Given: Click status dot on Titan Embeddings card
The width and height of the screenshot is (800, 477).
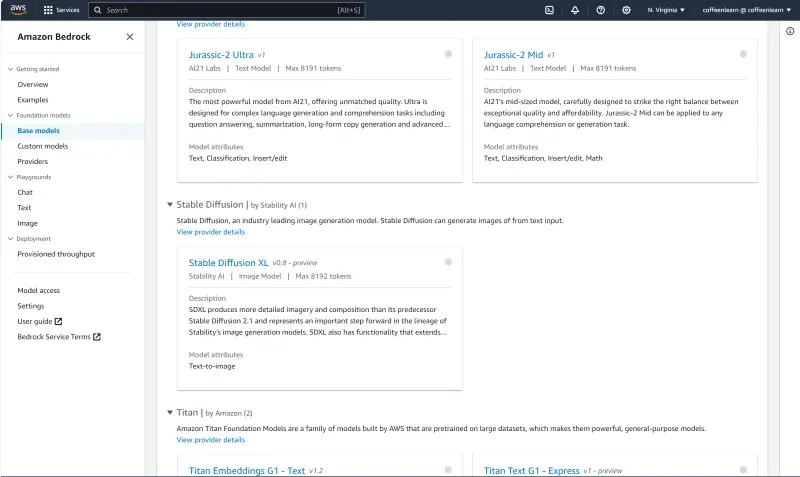Looking at the screenshot, I should pos(448,470).
